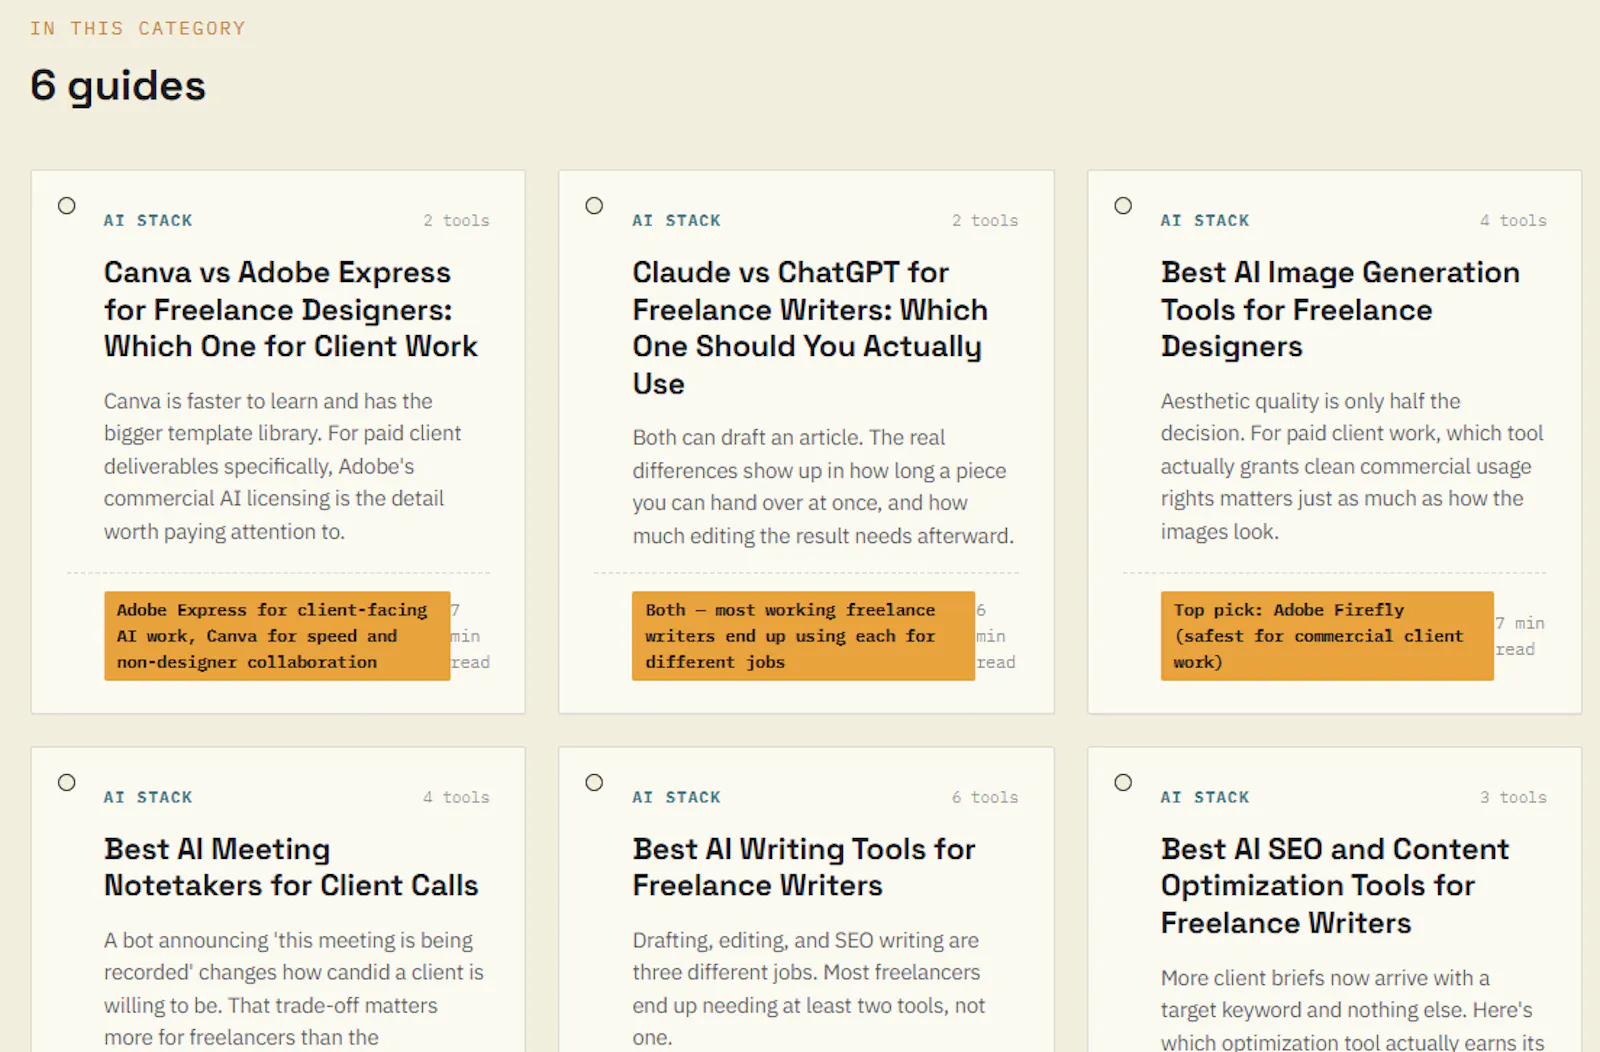The image size is (1600, 1052).
Task: Click '3 tools' on the AI SEO card
Action: click(1513, 798)
